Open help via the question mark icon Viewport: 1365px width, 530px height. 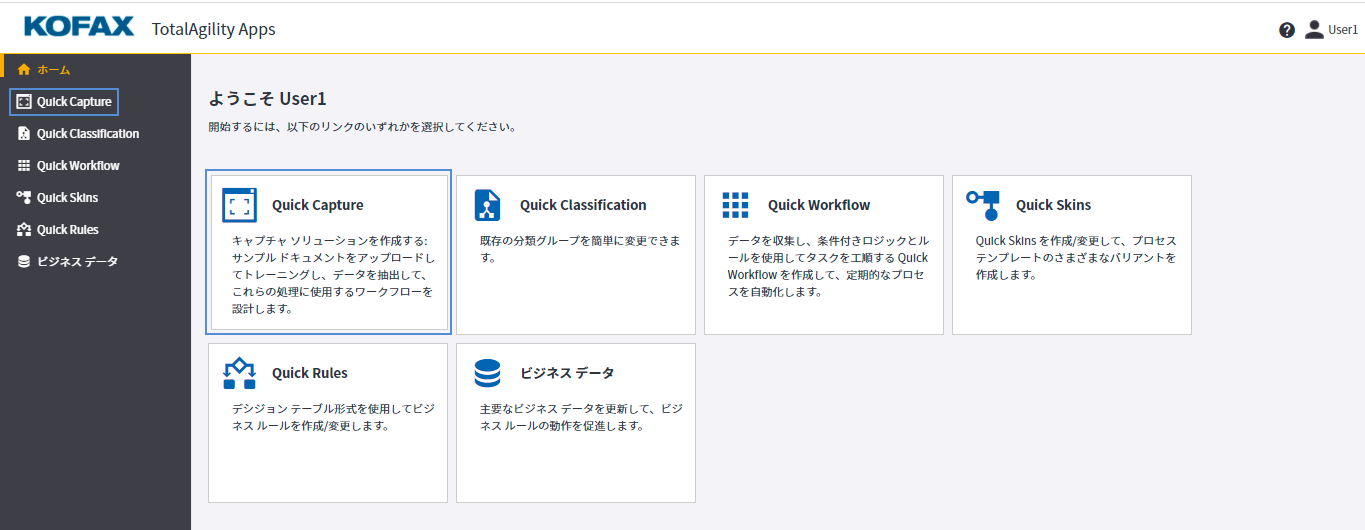(x=1287, y=30)
